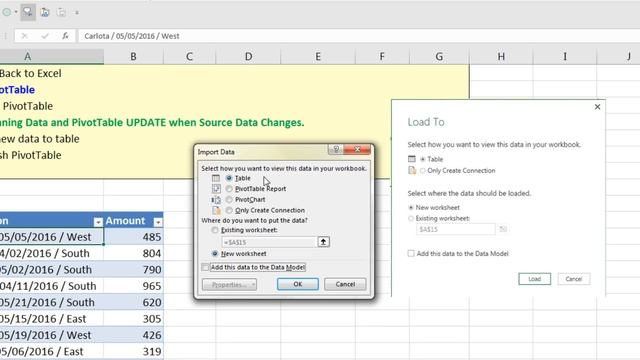Click cell with amount 485
The height and width of the screenshot is (360, 640).
[133, 237]
